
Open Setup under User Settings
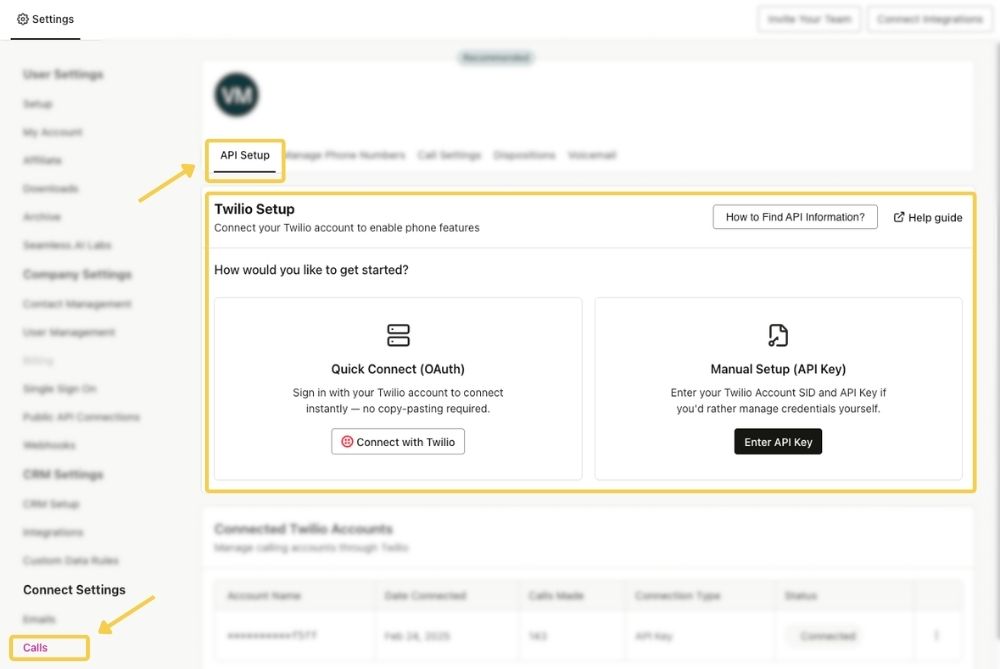click(x=38, y=103)
